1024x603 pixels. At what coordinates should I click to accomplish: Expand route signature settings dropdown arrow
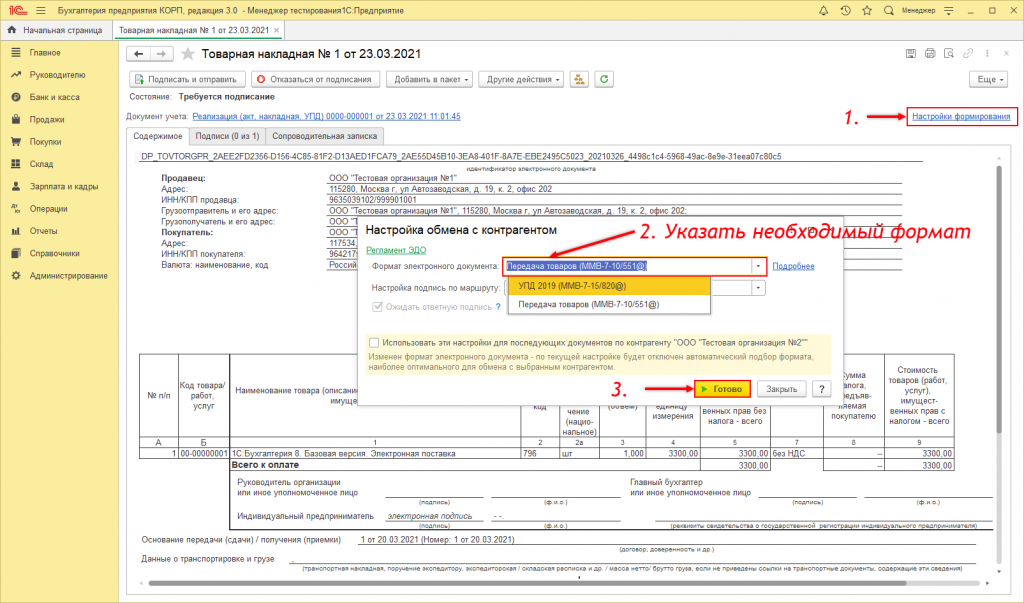(x=758, y=288)
